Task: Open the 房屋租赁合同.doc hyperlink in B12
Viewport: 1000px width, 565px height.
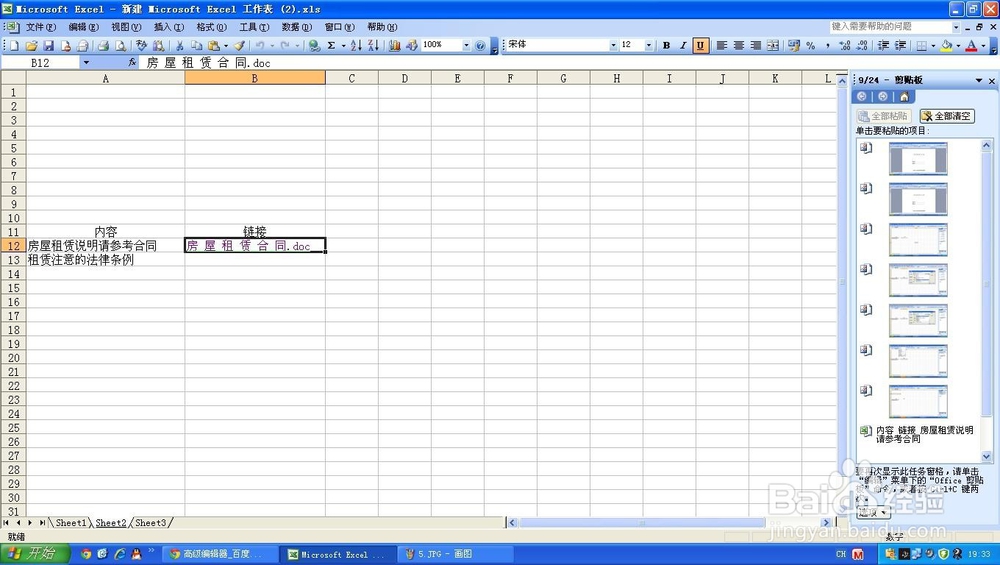Action: [x=248, y=246]
